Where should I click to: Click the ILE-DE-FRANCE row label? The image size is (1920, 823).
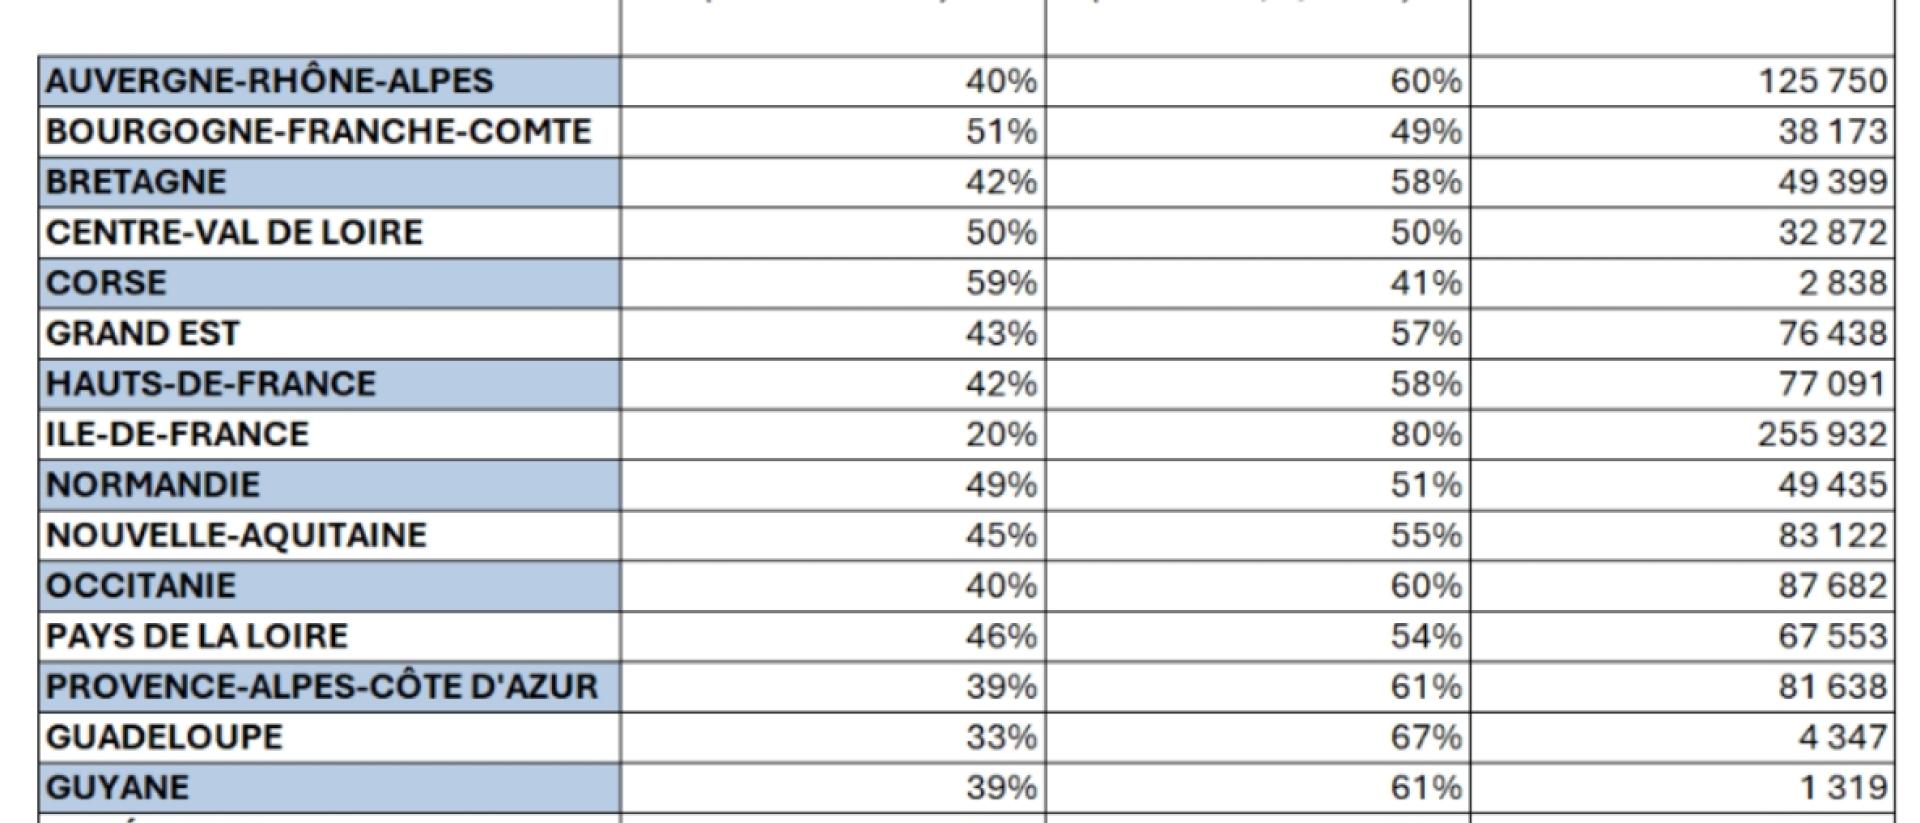(178, 434)
